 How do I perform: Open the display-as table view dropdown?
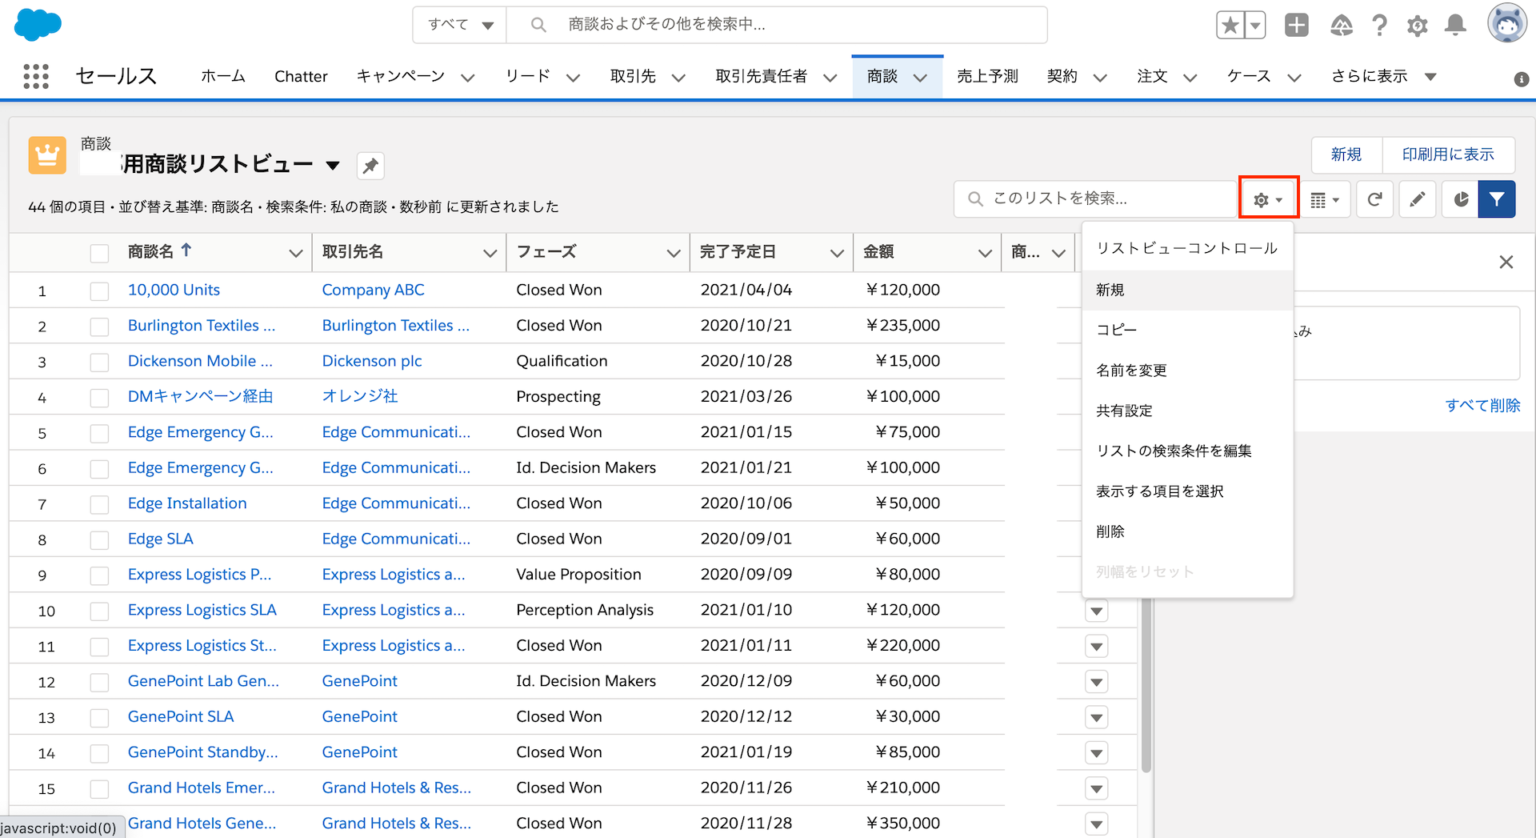click(1325, 199)
